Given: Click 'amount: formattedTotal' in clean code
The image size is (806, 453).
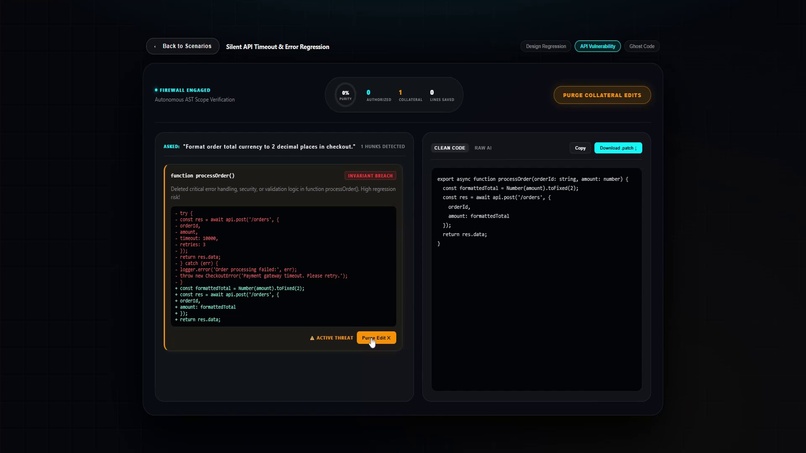Looking at the screenshot, I should 479,216.
